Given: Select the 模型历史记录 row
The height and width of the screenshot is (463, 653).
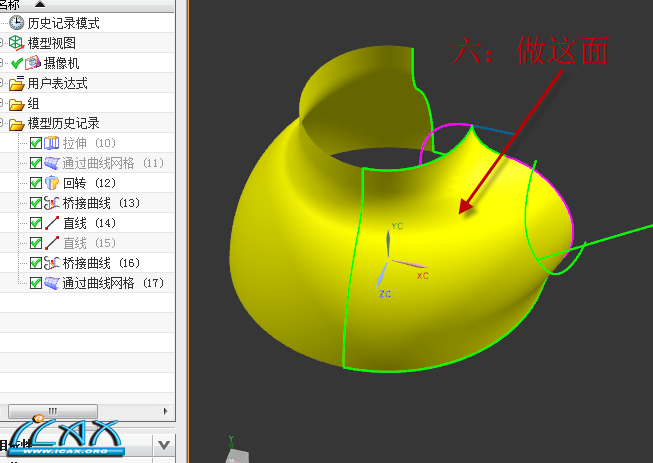Looking at the screenshot, I should (x=87, y=123).
